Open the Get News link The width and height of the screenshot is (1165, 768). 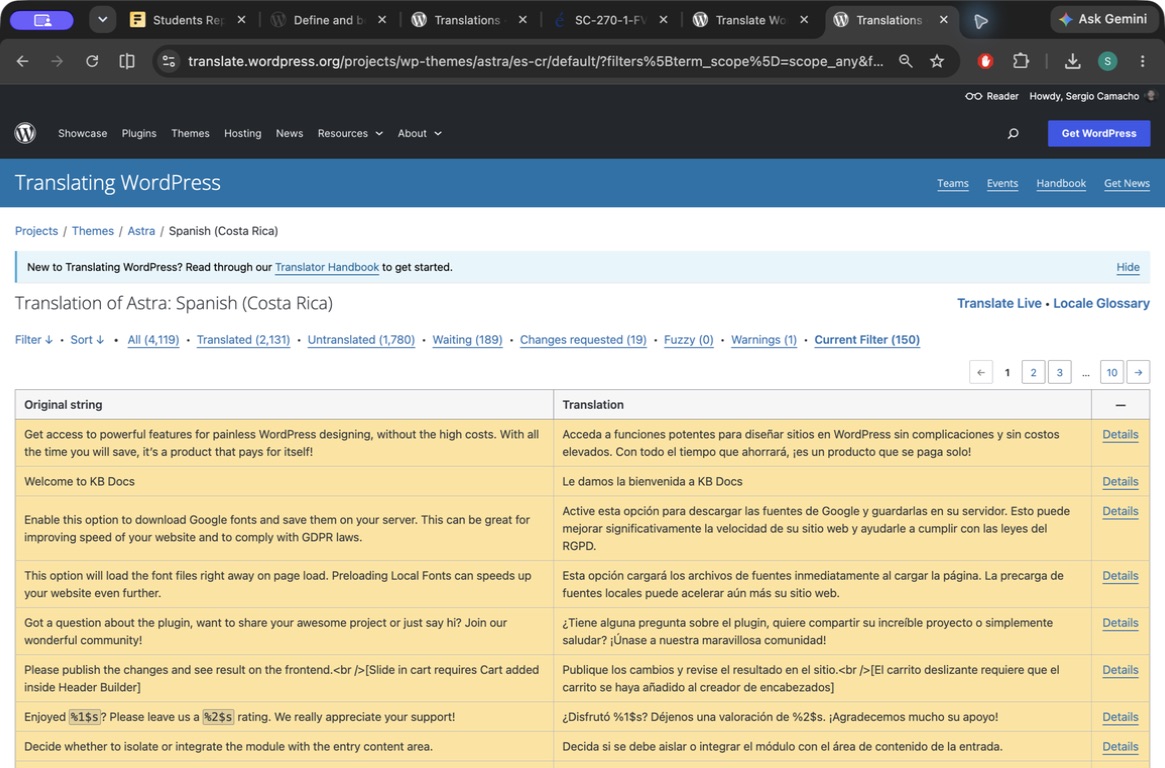pyautogui.click(x=1126, y=183)
